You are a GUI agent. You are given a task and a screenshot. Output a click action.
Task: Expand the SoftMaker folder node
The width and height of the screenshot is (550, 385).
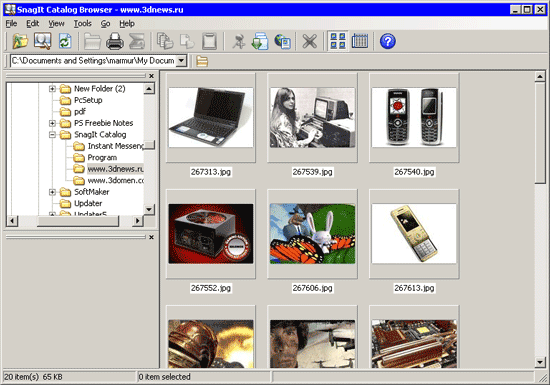[x=52, y=192]
